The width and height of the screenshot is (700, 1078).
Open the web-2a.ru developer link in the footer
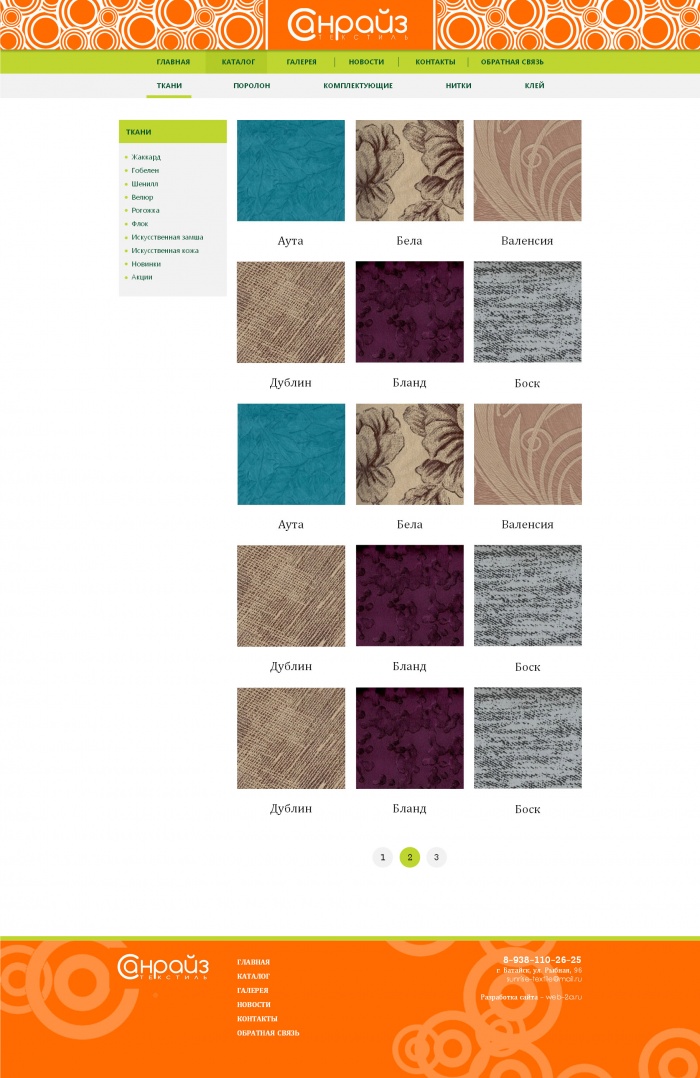click(564, 997)
